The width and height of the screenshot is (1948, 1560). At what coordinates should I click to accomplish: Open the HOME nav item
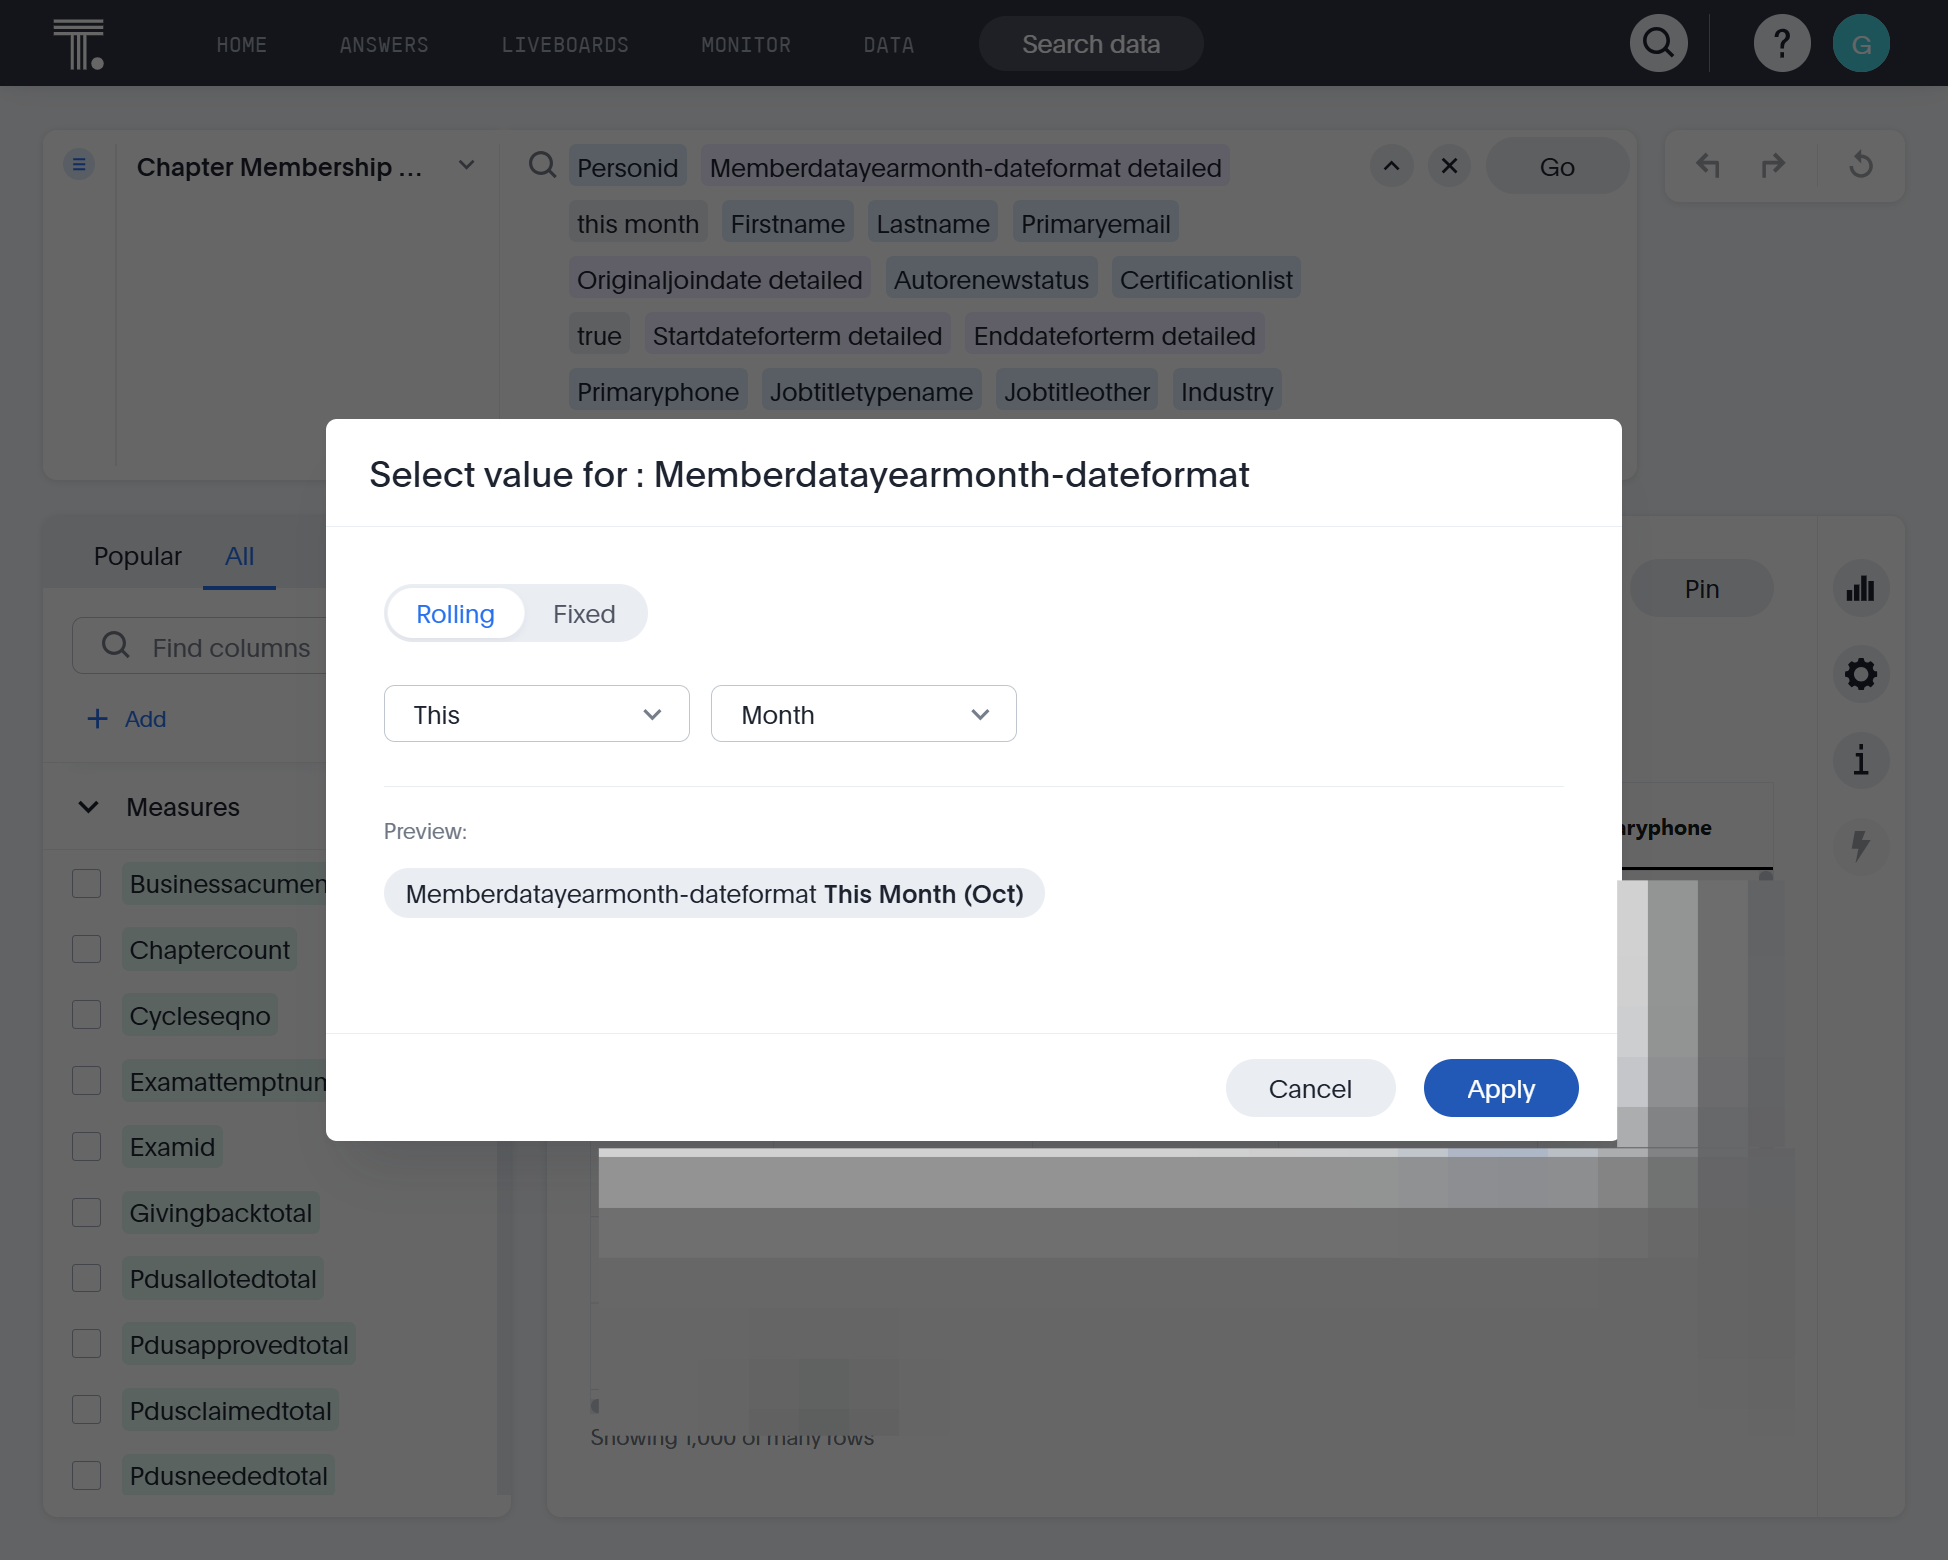point(242,45)
